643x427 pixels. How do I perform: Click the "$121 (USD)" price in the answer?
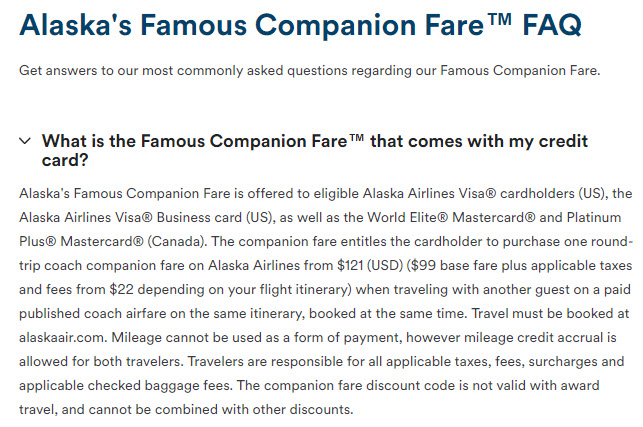370,265
